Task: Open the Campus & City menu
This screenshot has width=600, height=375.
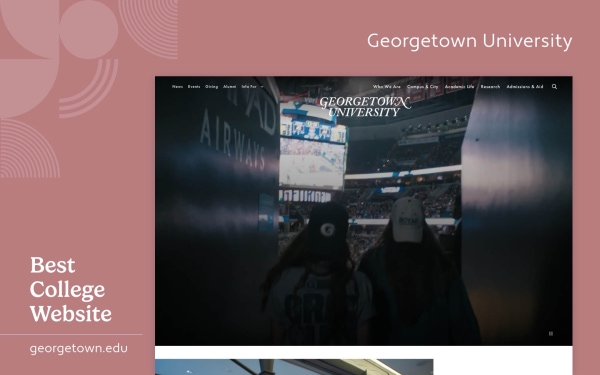Action: (x=422, y=87)
